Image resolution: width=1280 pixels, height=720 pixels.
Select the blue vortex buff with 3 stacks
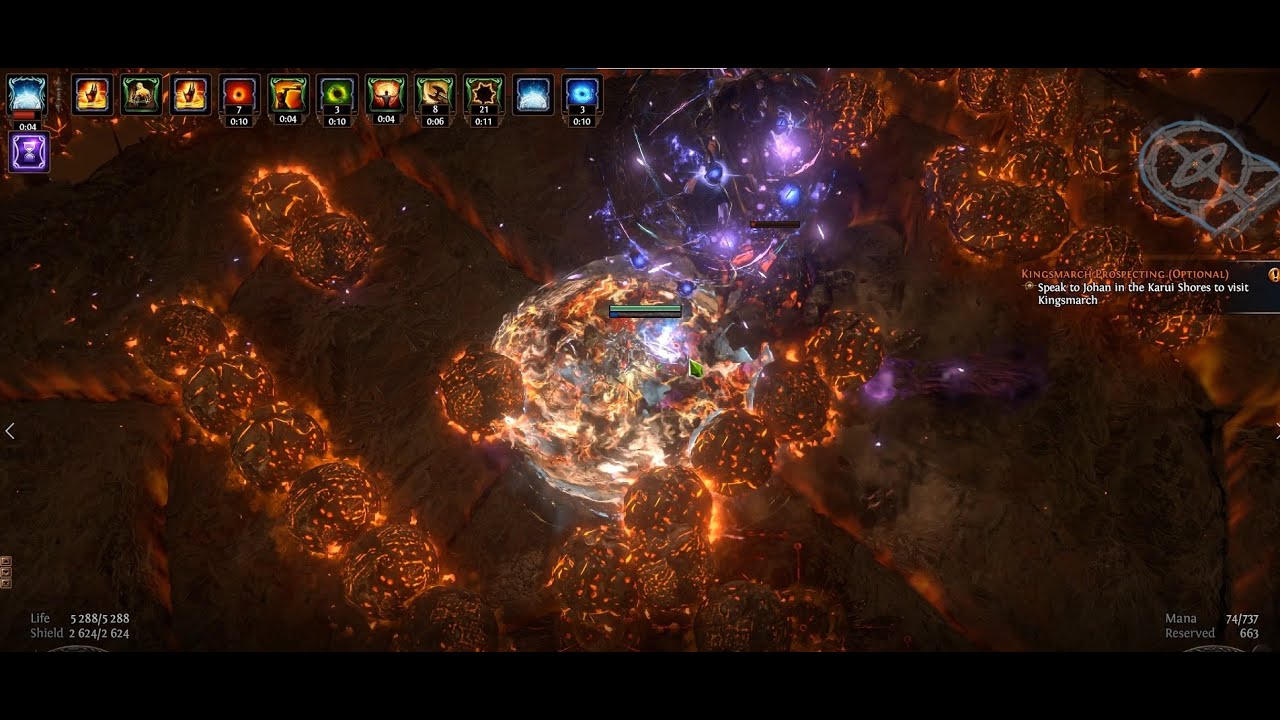582,94
